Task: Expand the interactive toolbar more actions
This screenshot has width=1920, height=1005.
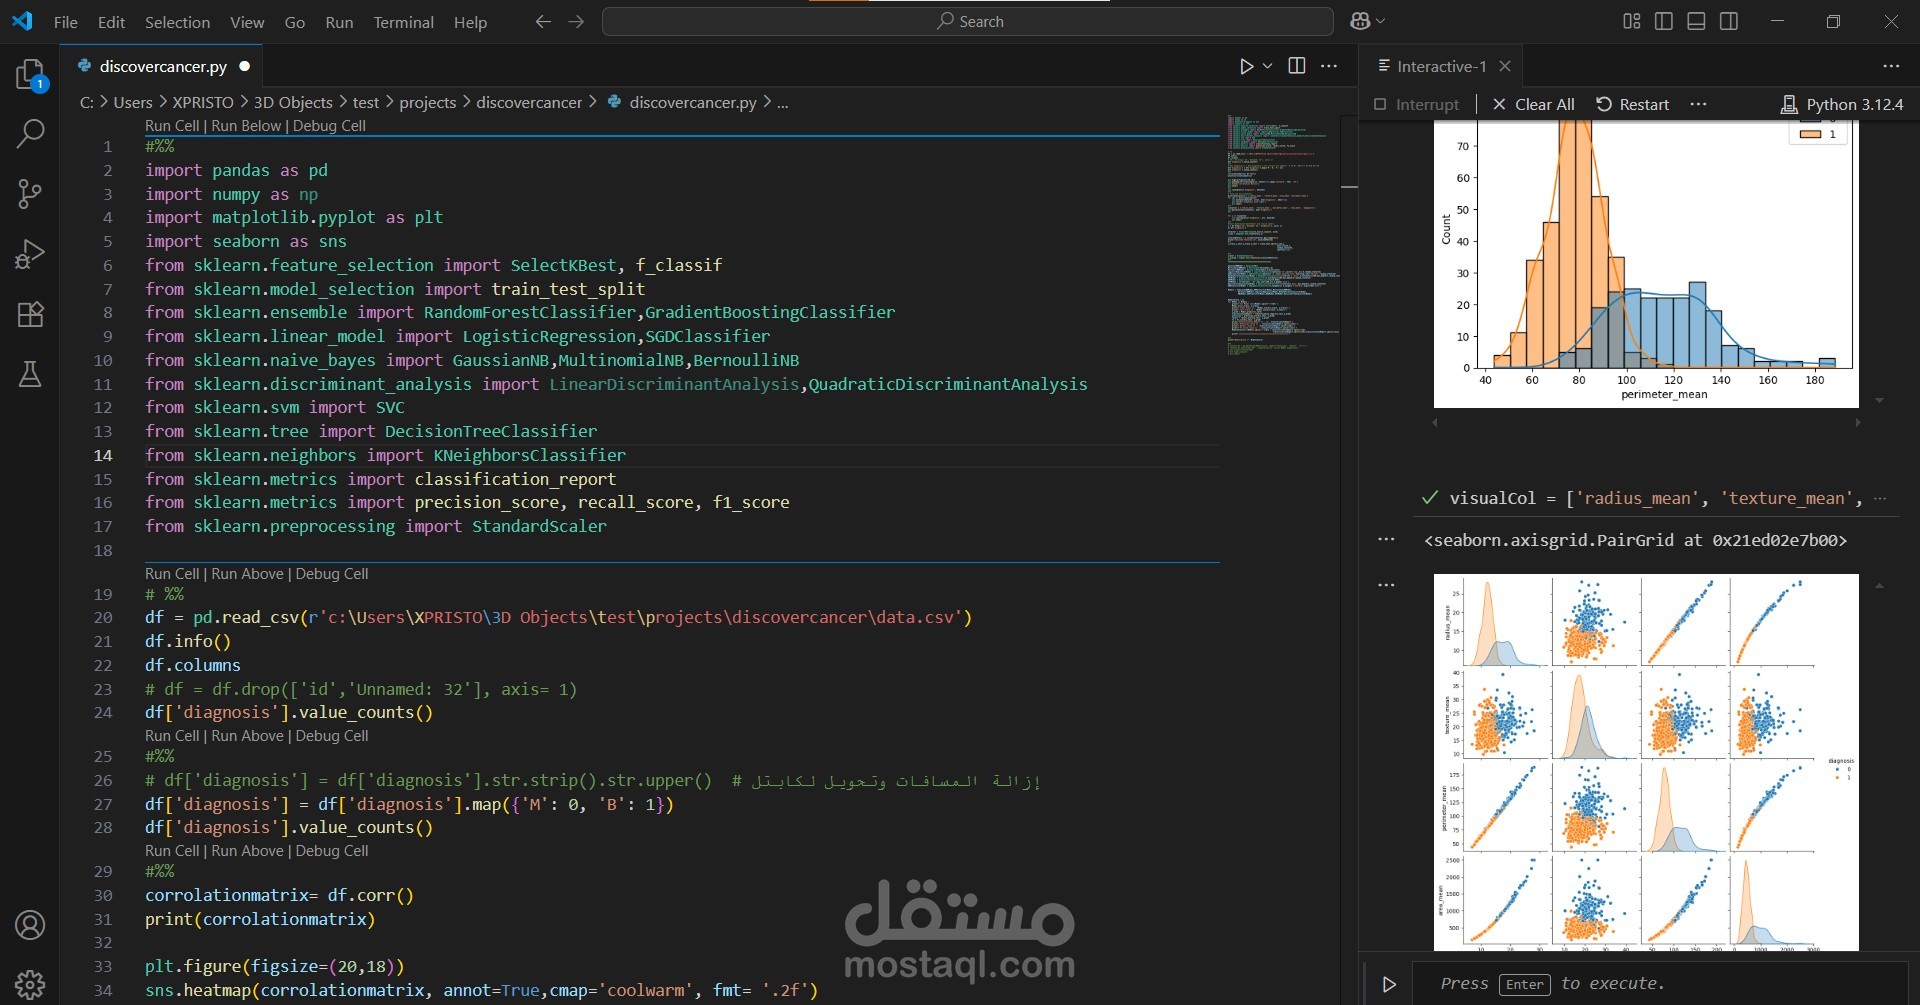Action: (x=1698, y=104)
